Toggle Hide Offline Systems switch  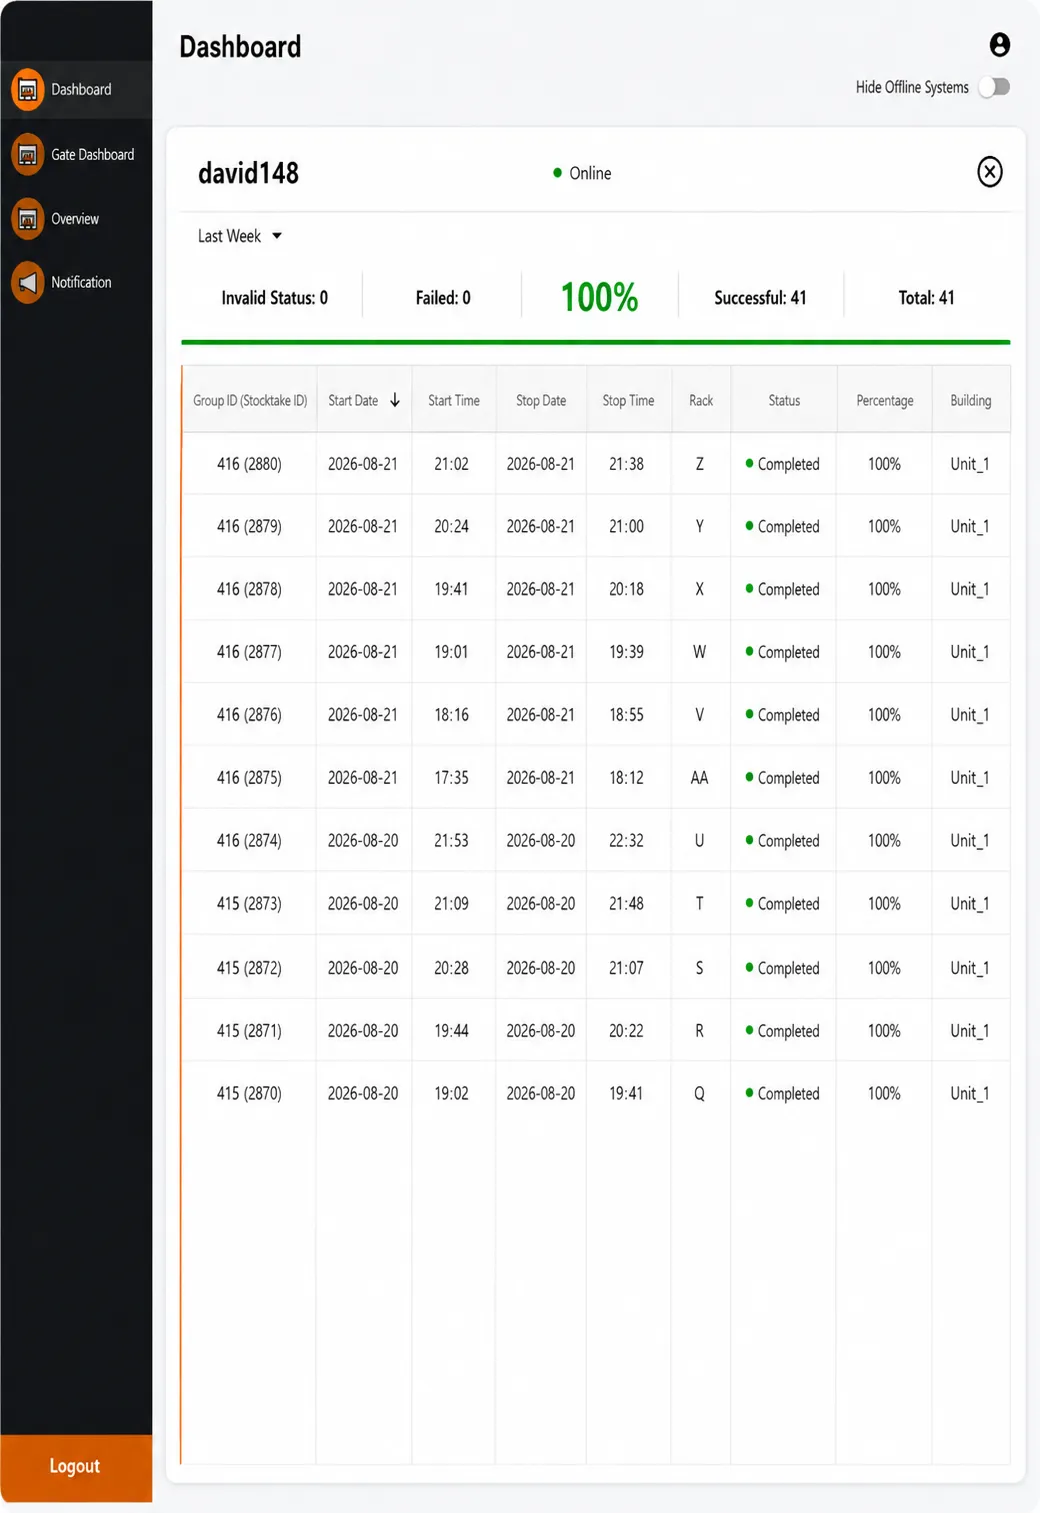[994, 87]
